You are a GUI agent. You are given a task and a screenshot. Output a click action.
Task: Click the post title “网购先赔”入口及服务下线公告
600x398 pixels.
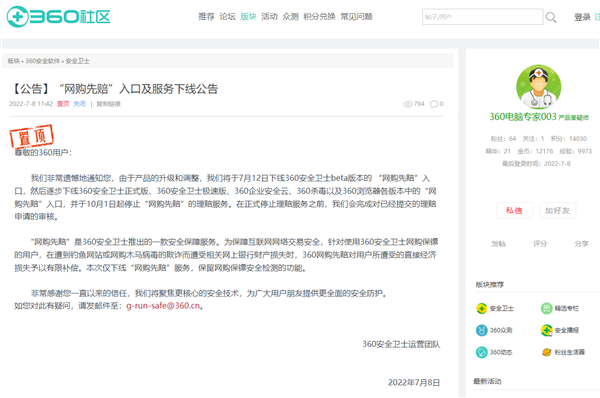click(139, 89)
